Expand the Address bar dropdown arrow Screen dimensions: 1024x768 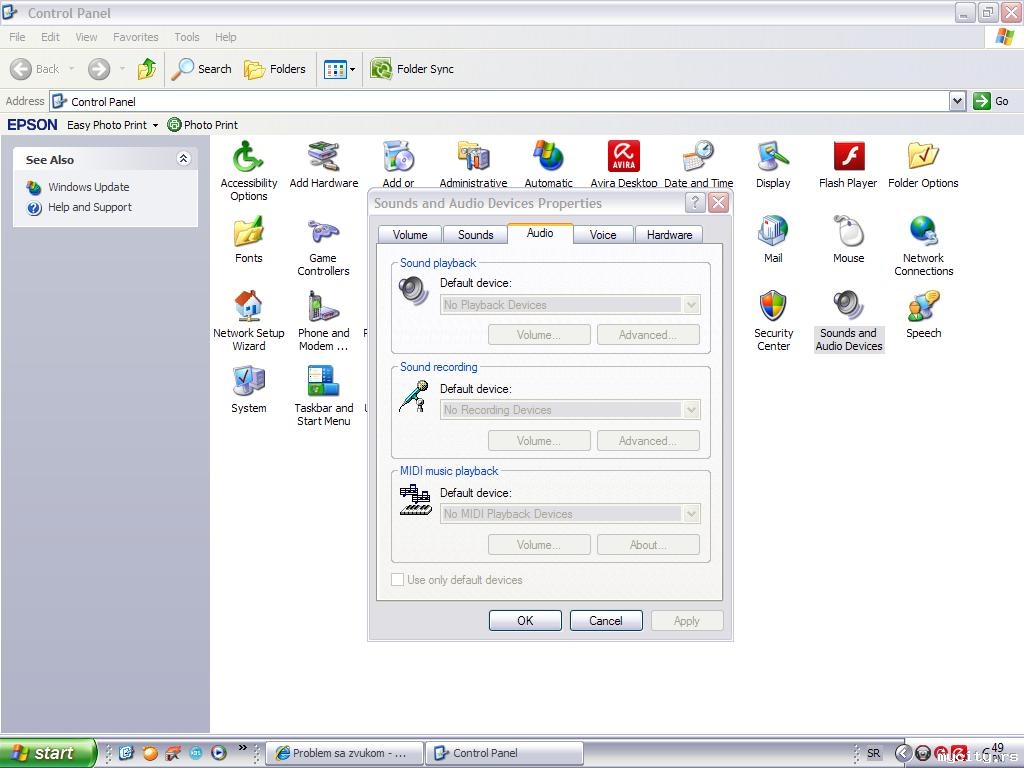(x=957, y=101)
